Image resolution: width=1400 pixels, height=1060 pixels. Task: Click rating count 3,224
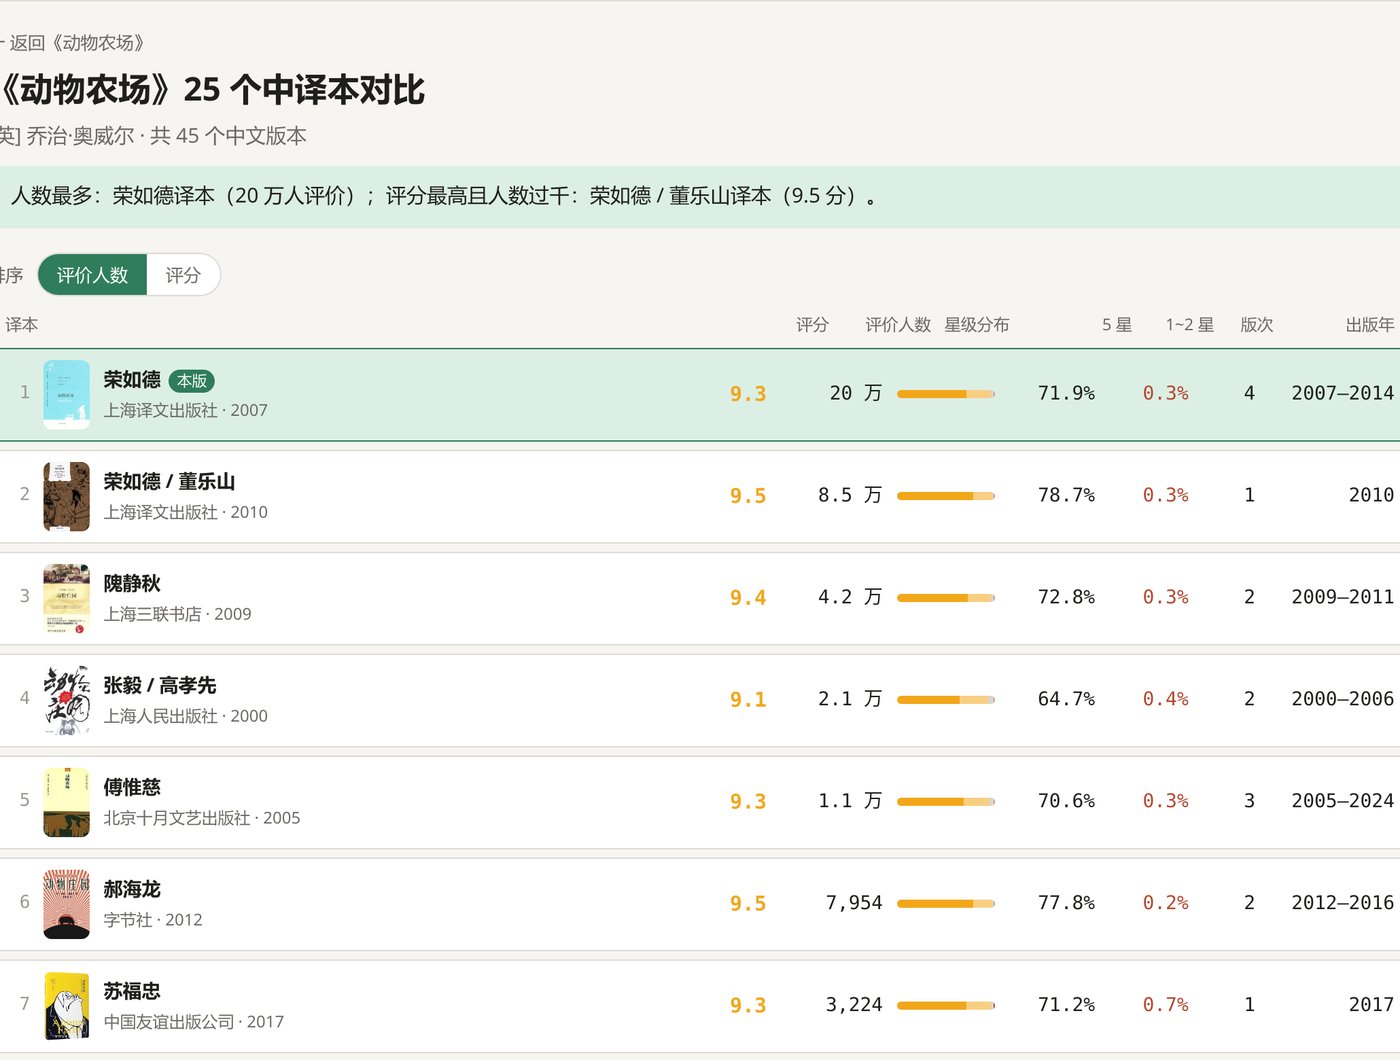854,1005
